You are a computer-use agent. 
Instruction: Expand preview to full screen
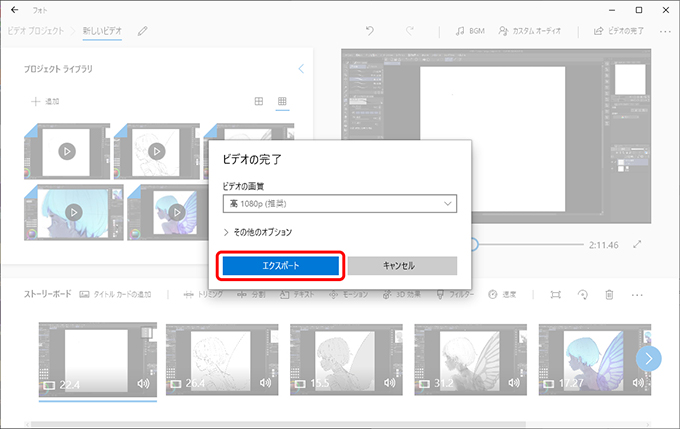pyautogui.click(x=636, y=244)
